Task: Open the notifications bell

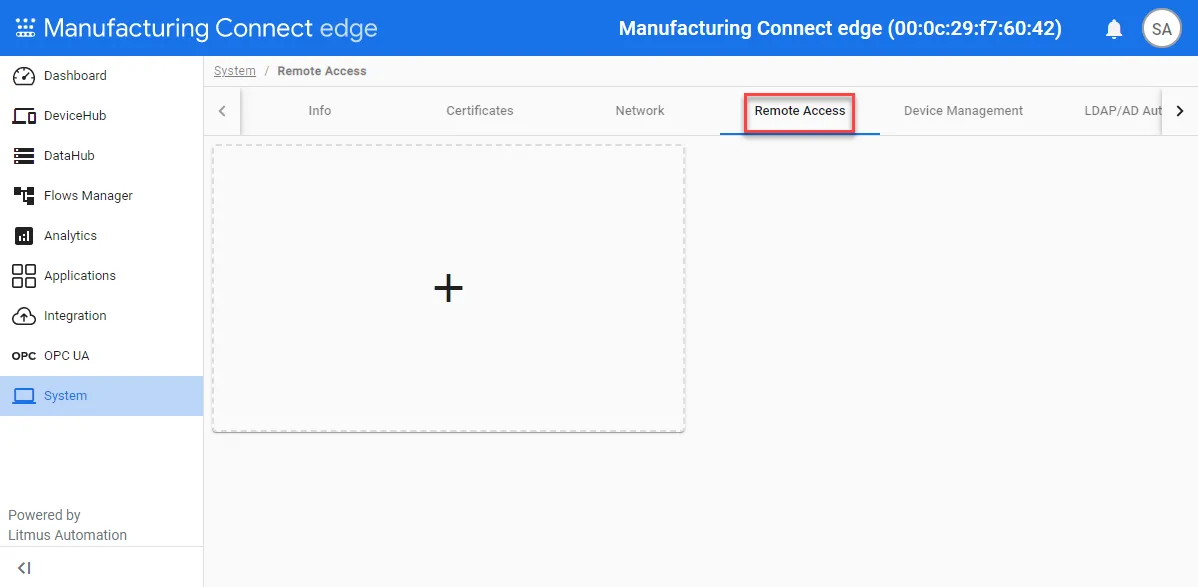Action: [1114, 29]
